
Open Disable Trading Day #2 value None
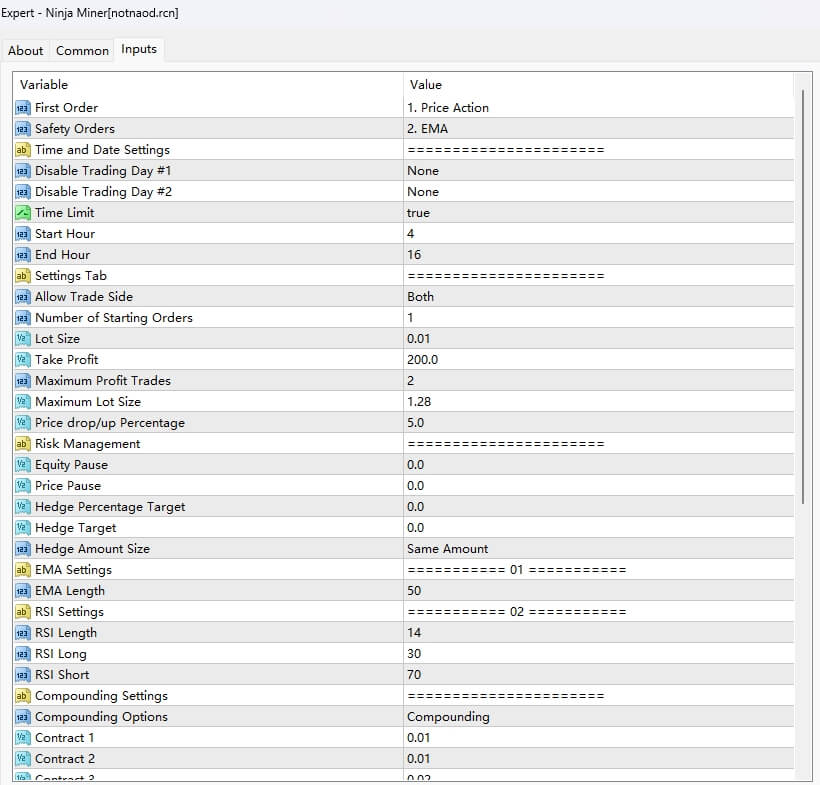423,192
